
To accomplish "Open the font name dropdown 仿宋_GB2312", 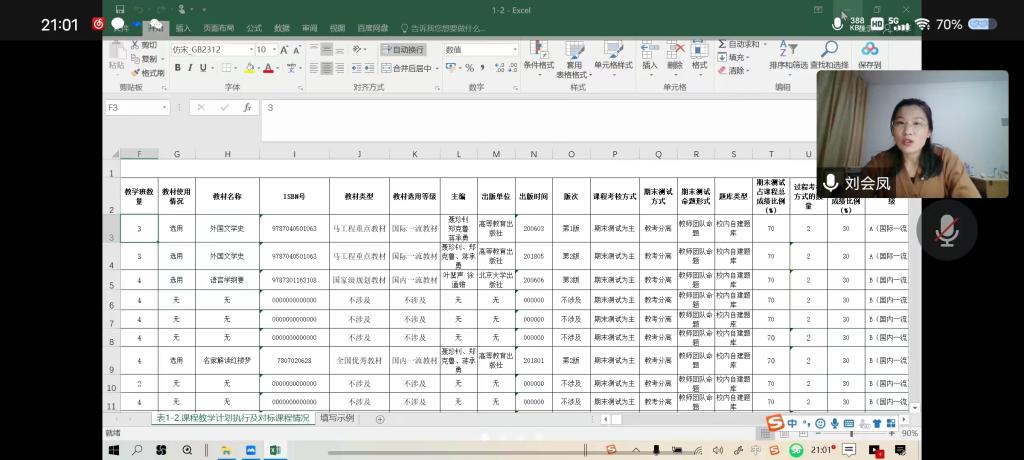I will click(248, 49).
